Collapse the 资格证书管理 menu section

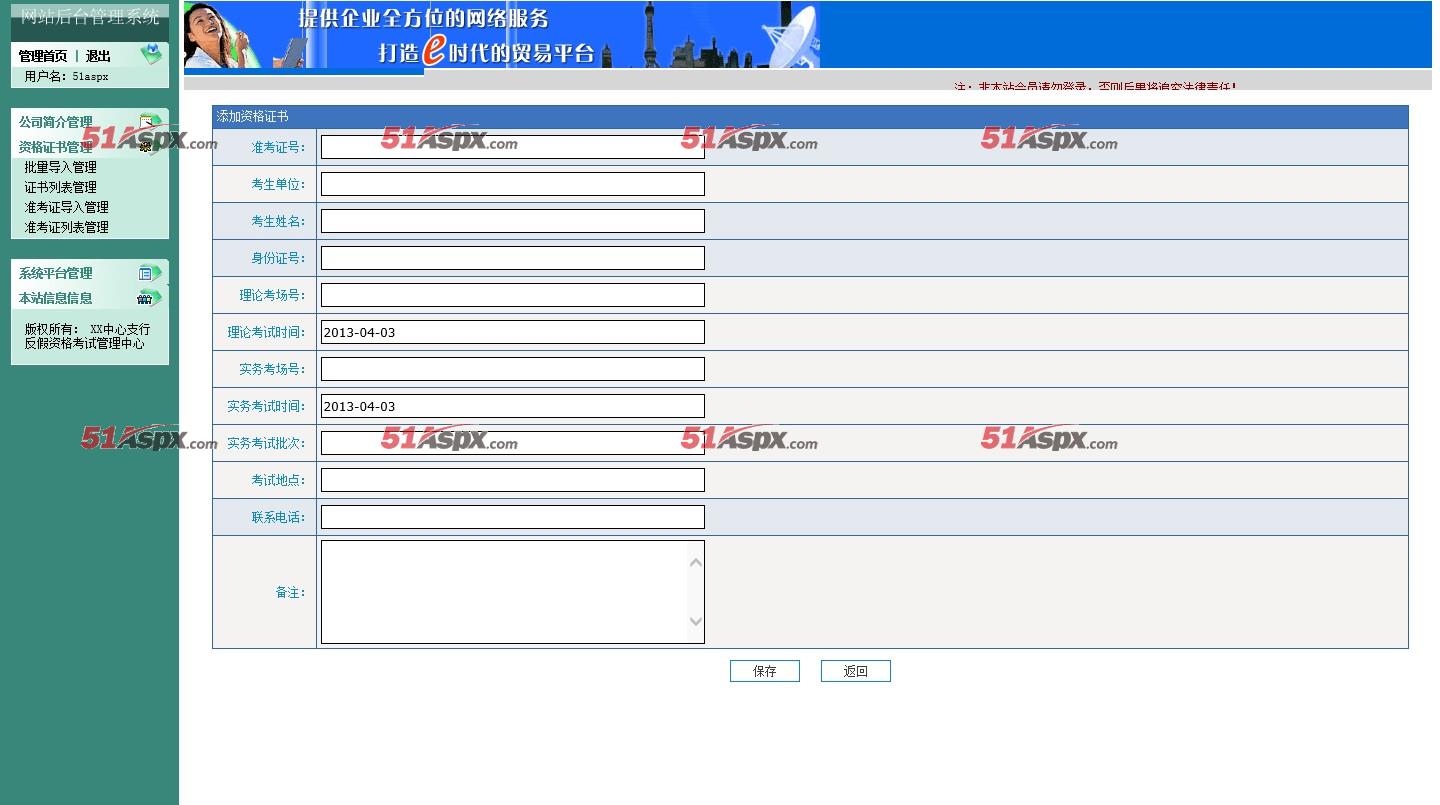coord(56,147)
